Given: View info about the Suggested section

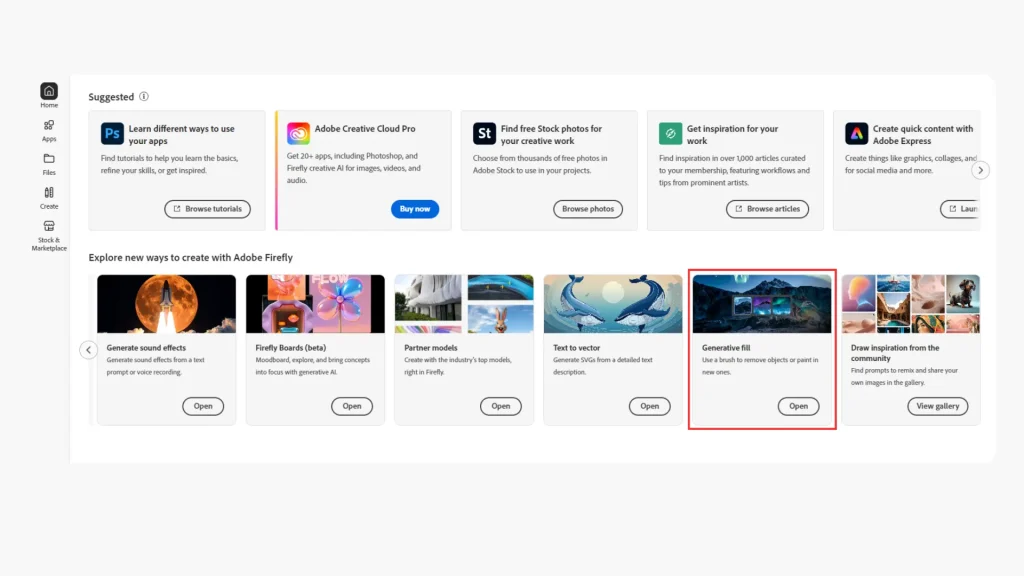Looking at the screenshot, I should coord(144,96).
